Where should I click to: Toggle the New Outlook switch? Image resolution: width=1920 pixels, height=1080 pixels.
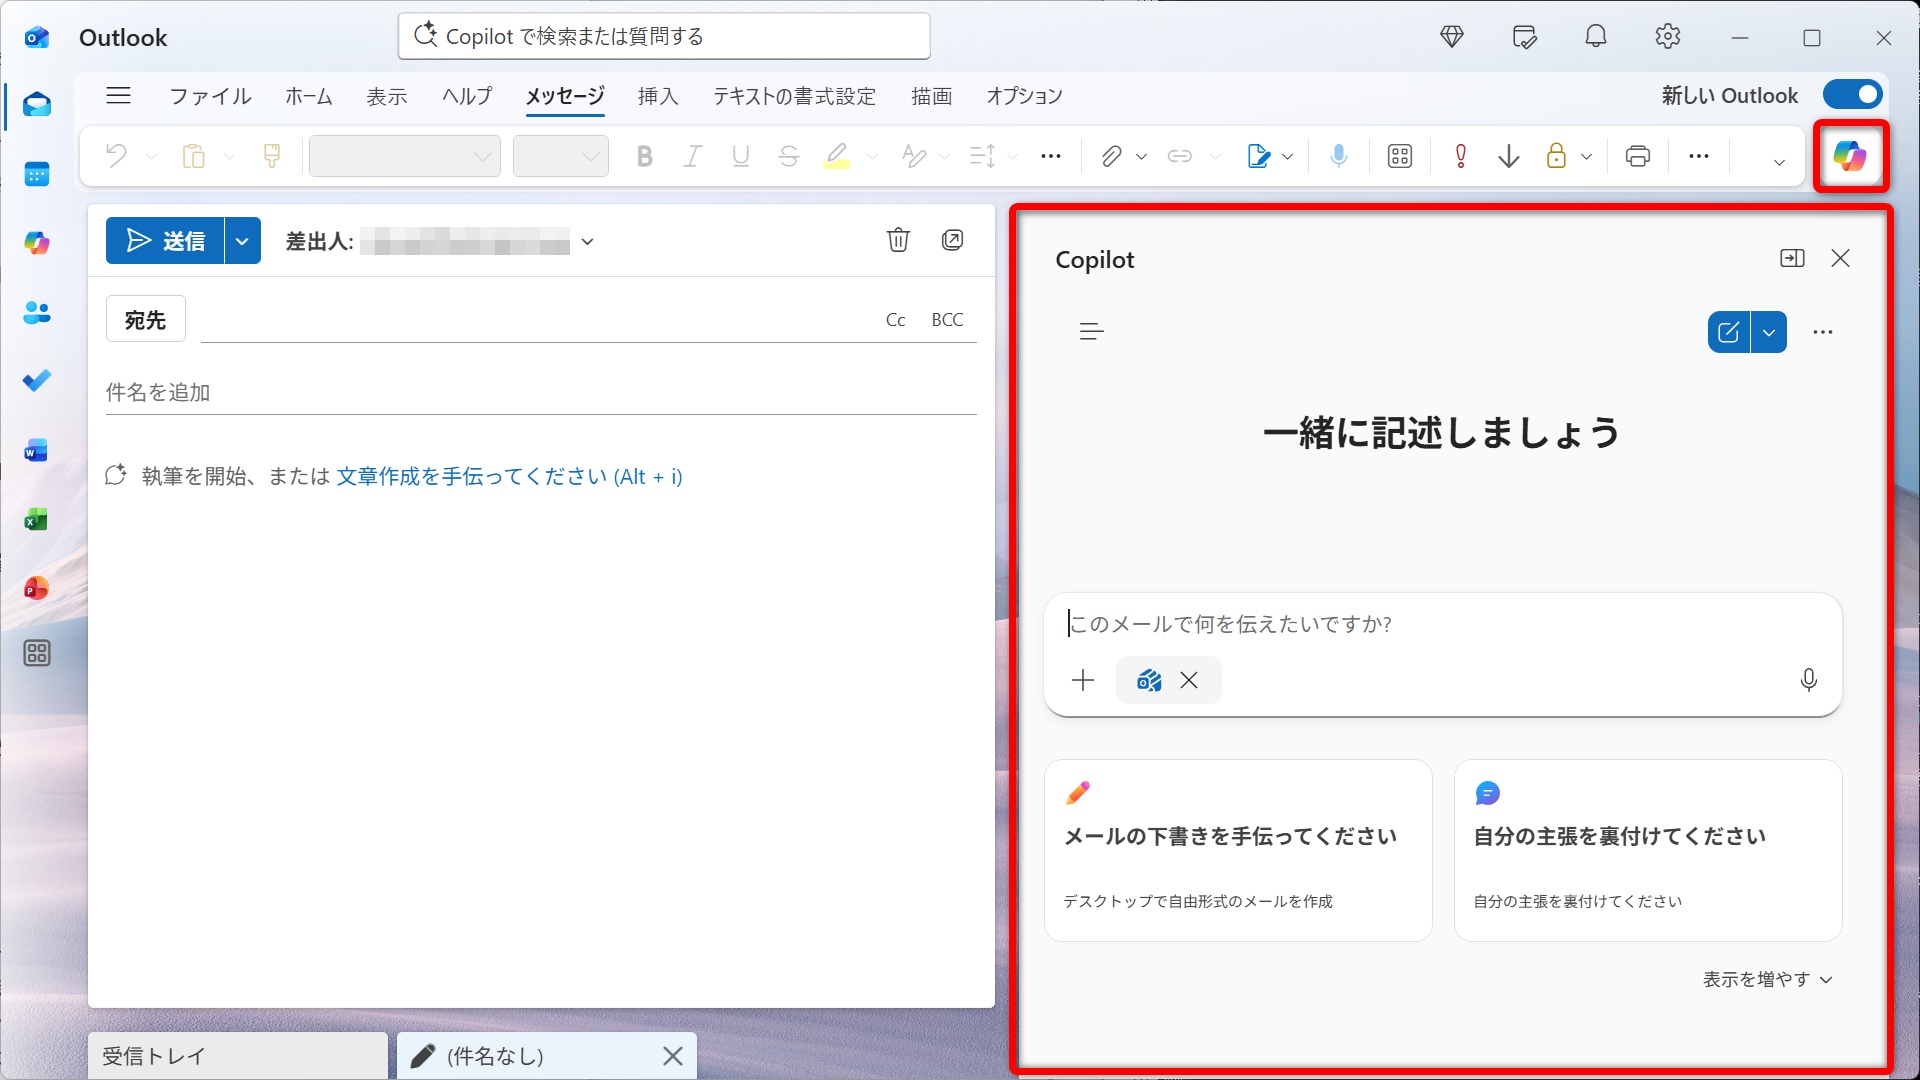[x=1852, y=95]
